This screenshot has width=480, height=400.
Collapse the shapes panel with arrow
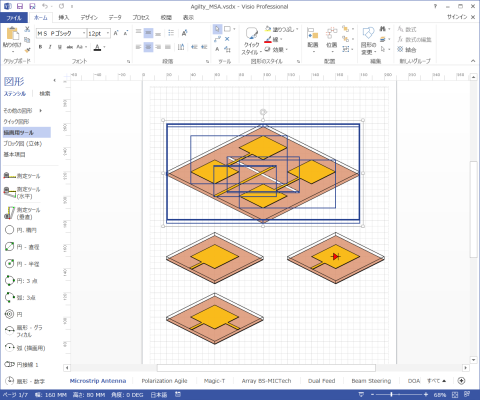[54, 80]
